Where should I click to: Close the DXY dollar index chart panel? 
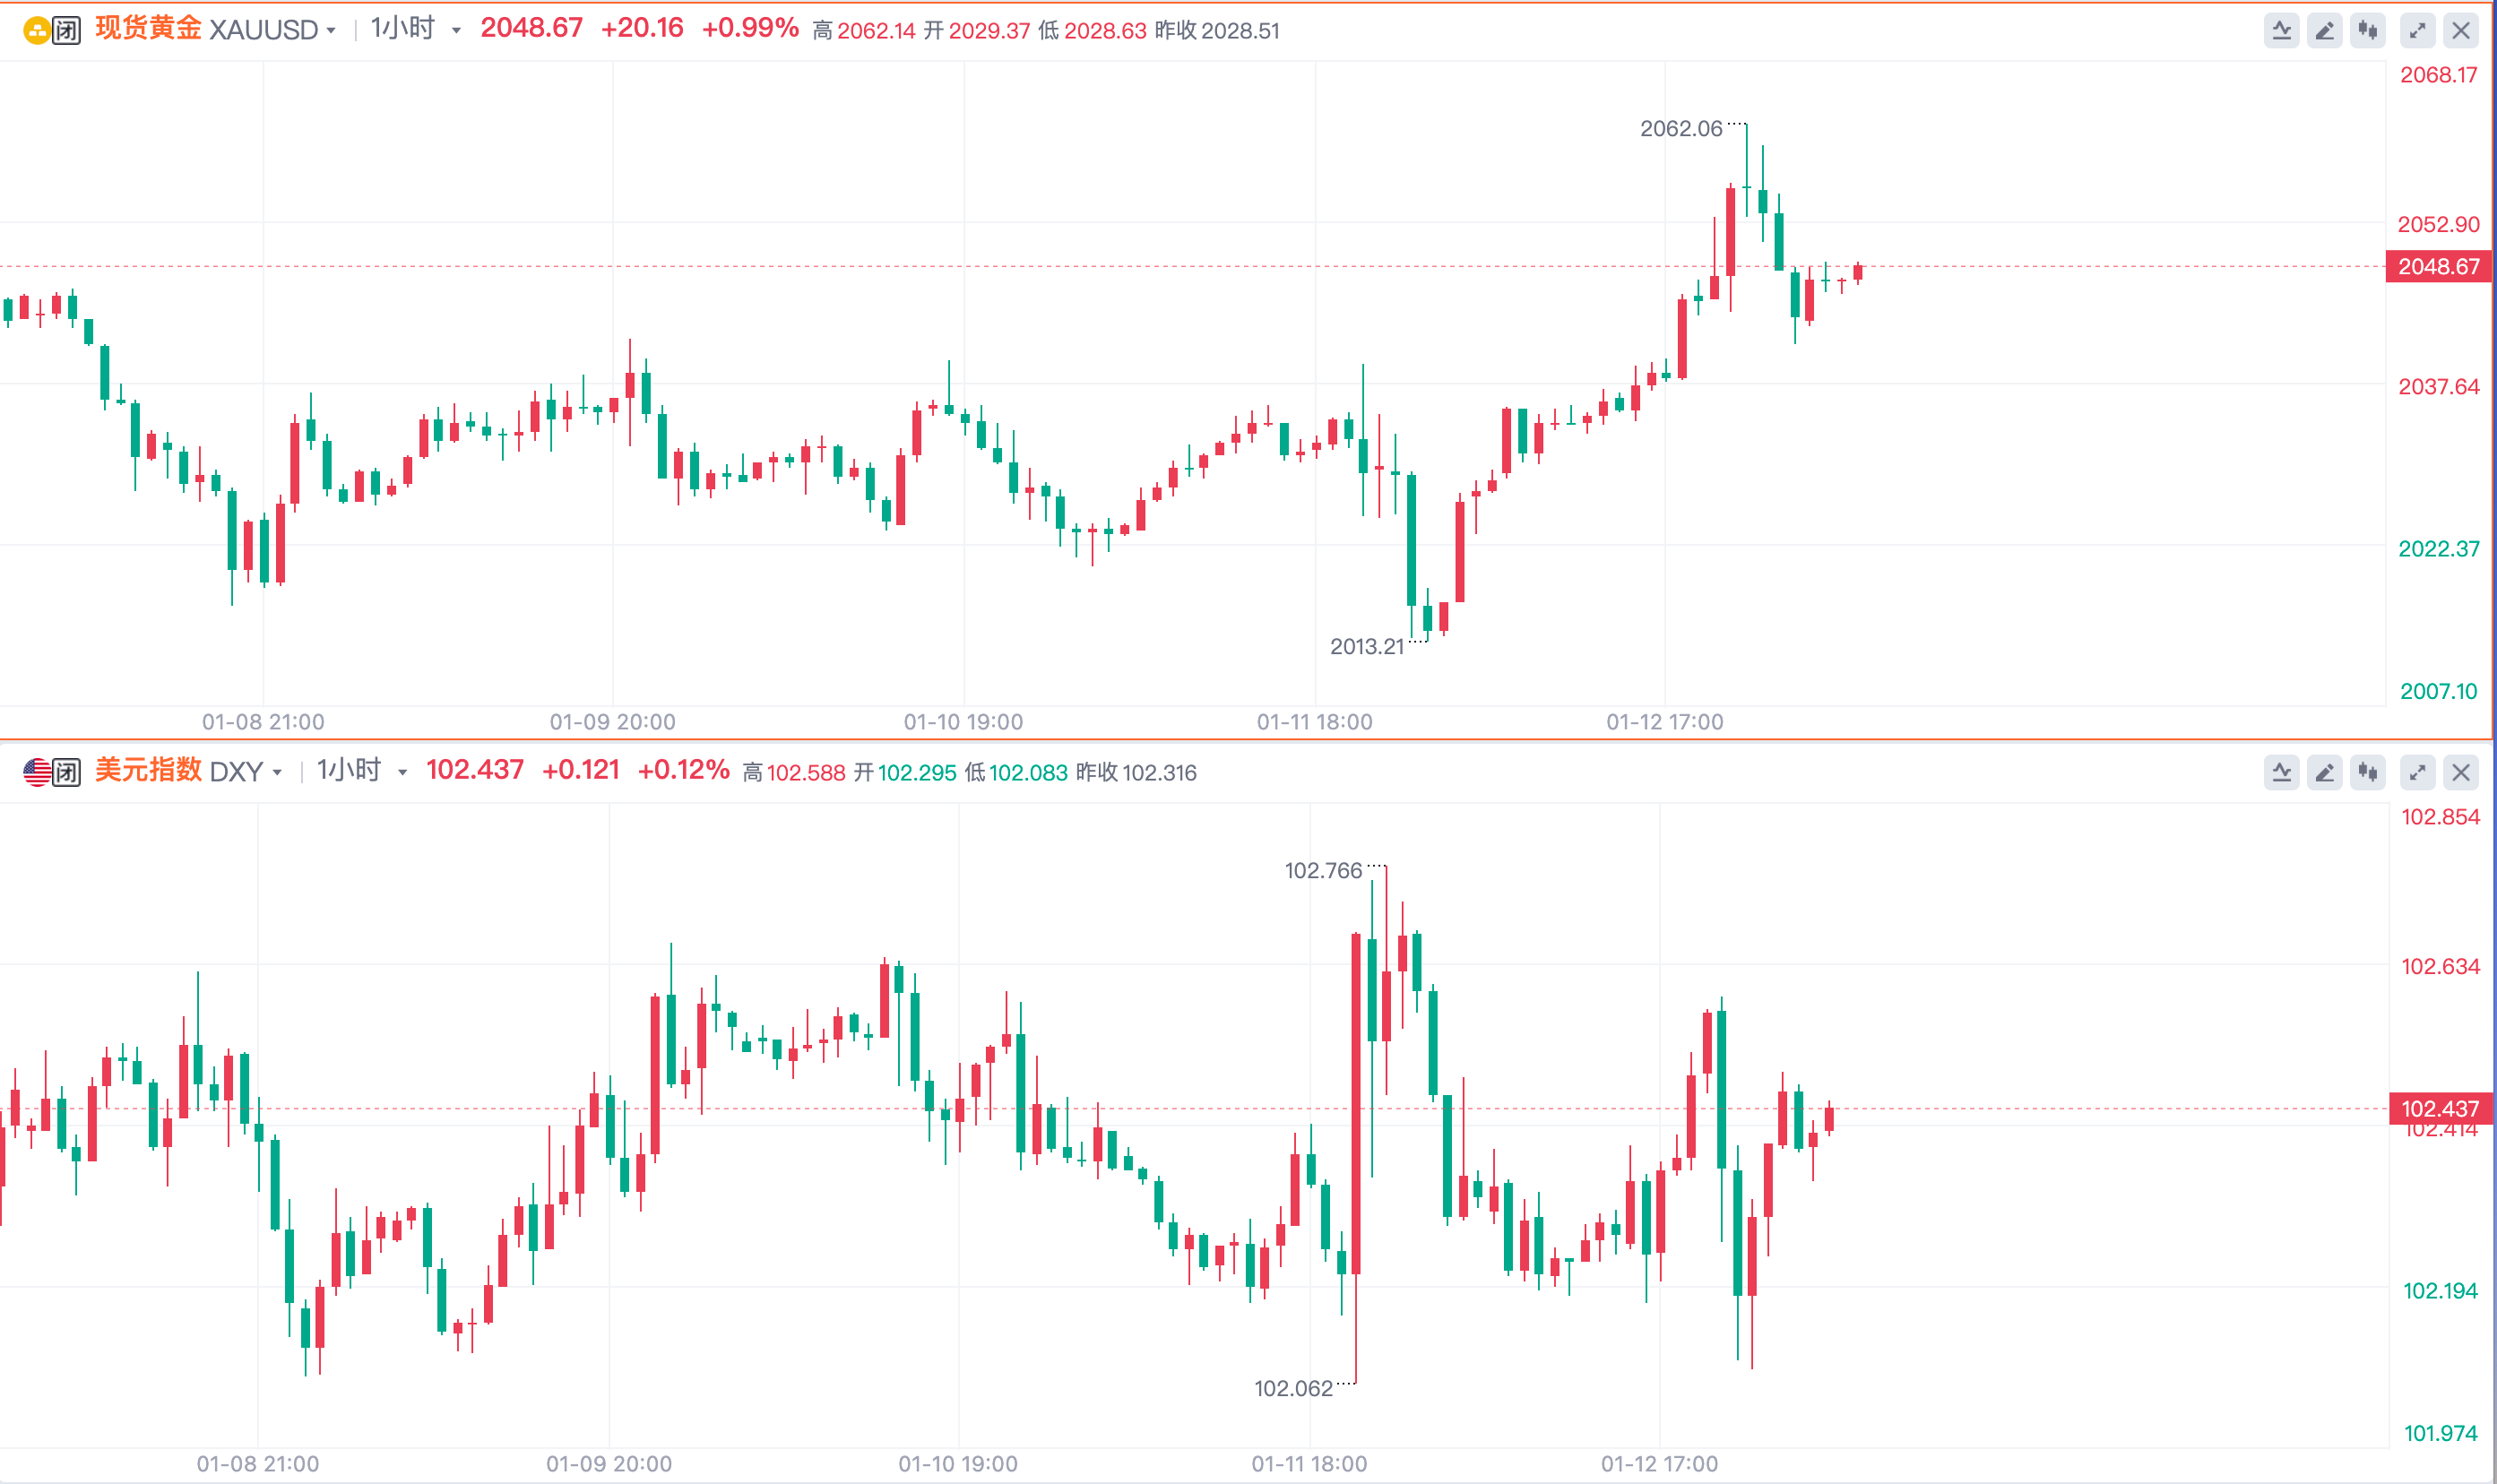click(2460, 772)
